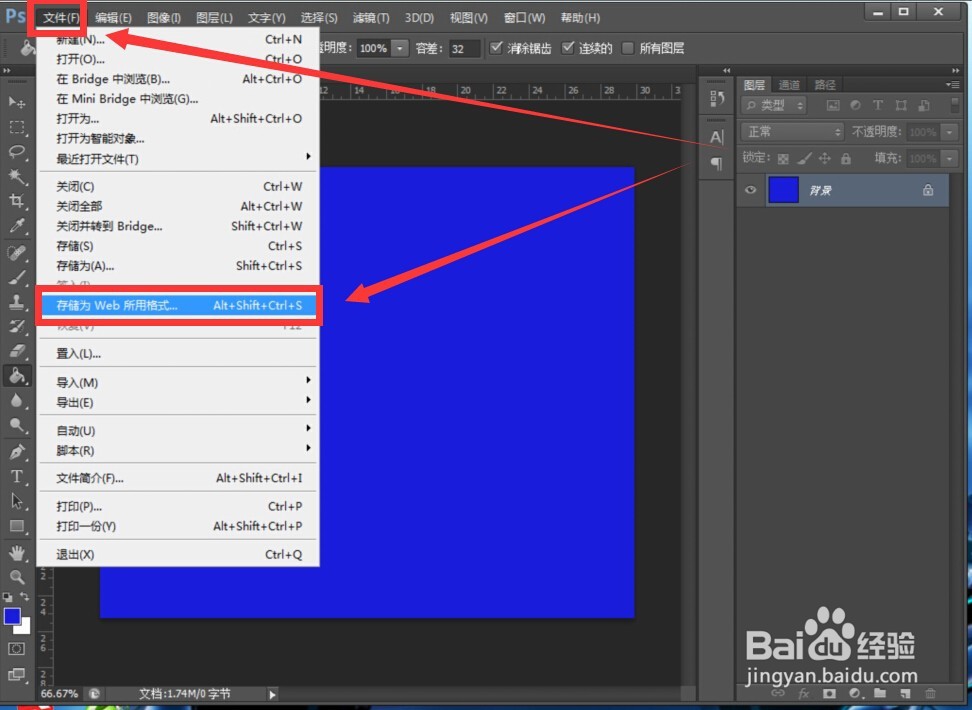
Task: Select the Rectangular Marquee tool
Action: point(17,127)
